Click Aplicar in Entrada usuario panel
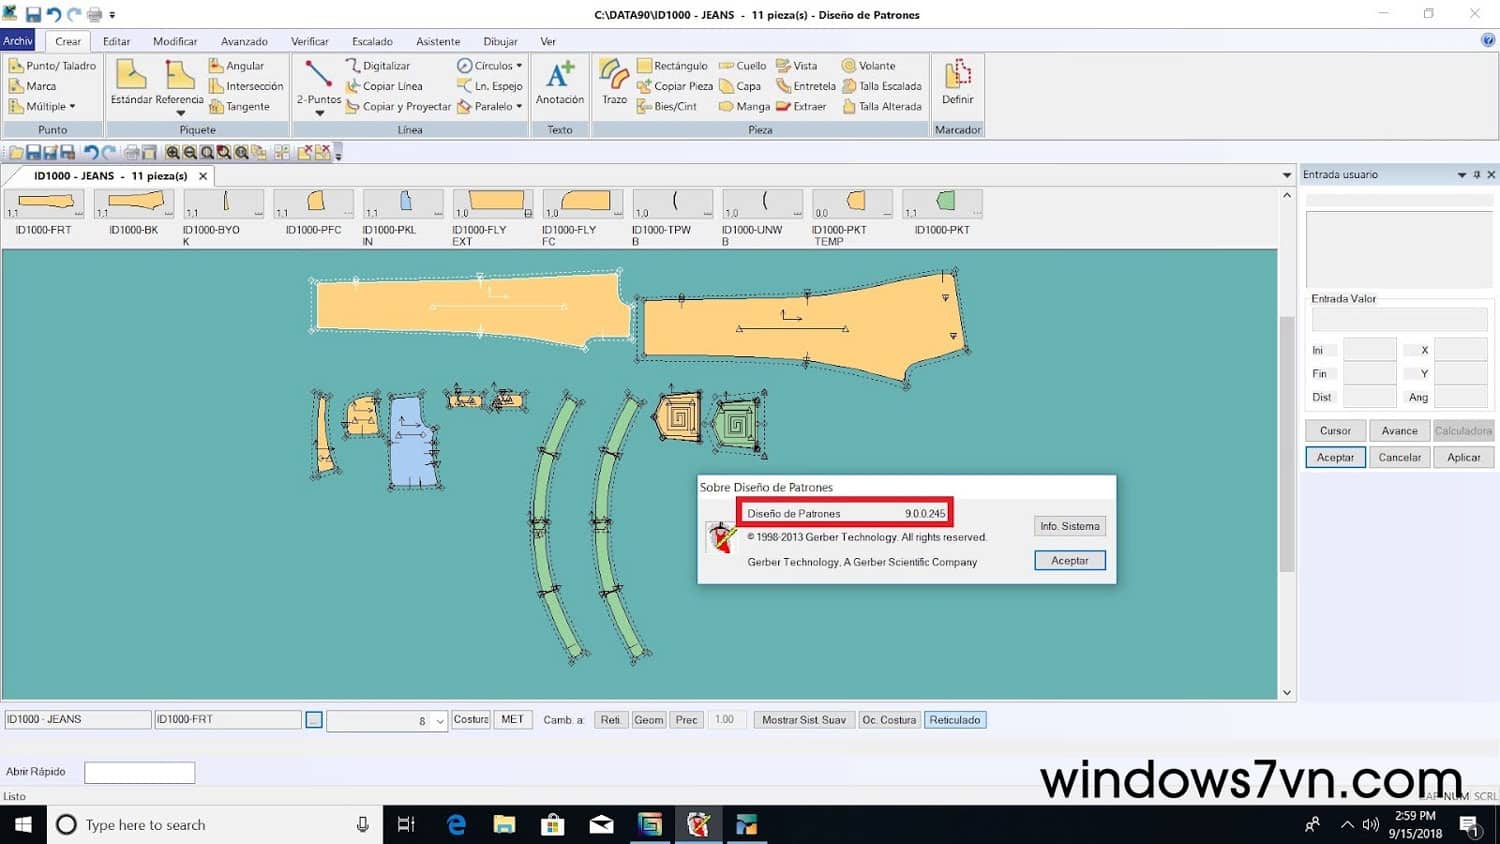Viewport: 1500px width, 844px height. [x=1463, y=457]
